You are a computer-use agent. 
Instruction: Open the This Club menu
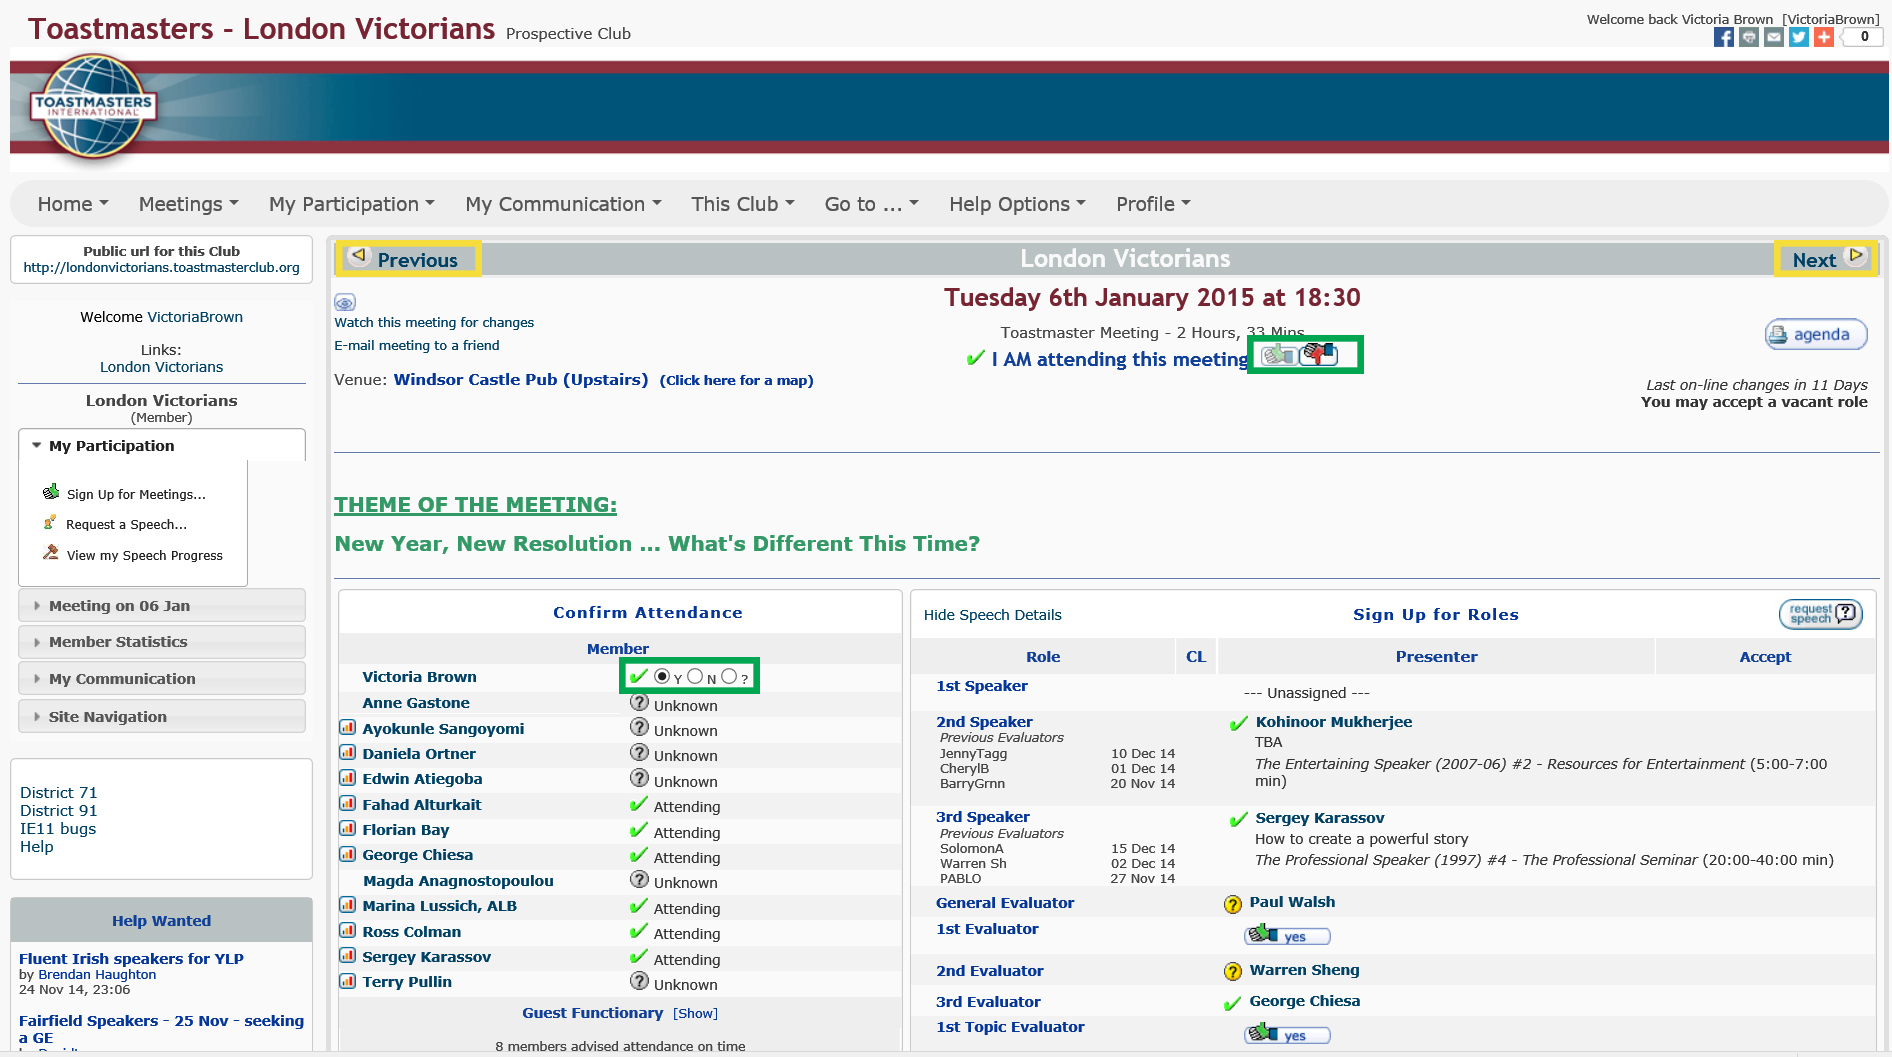coord(742,204)
